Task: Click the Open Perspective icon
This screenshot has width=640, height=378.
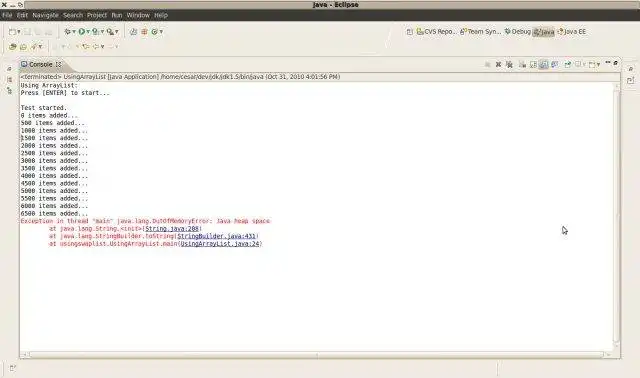Action: pos(409,31)
